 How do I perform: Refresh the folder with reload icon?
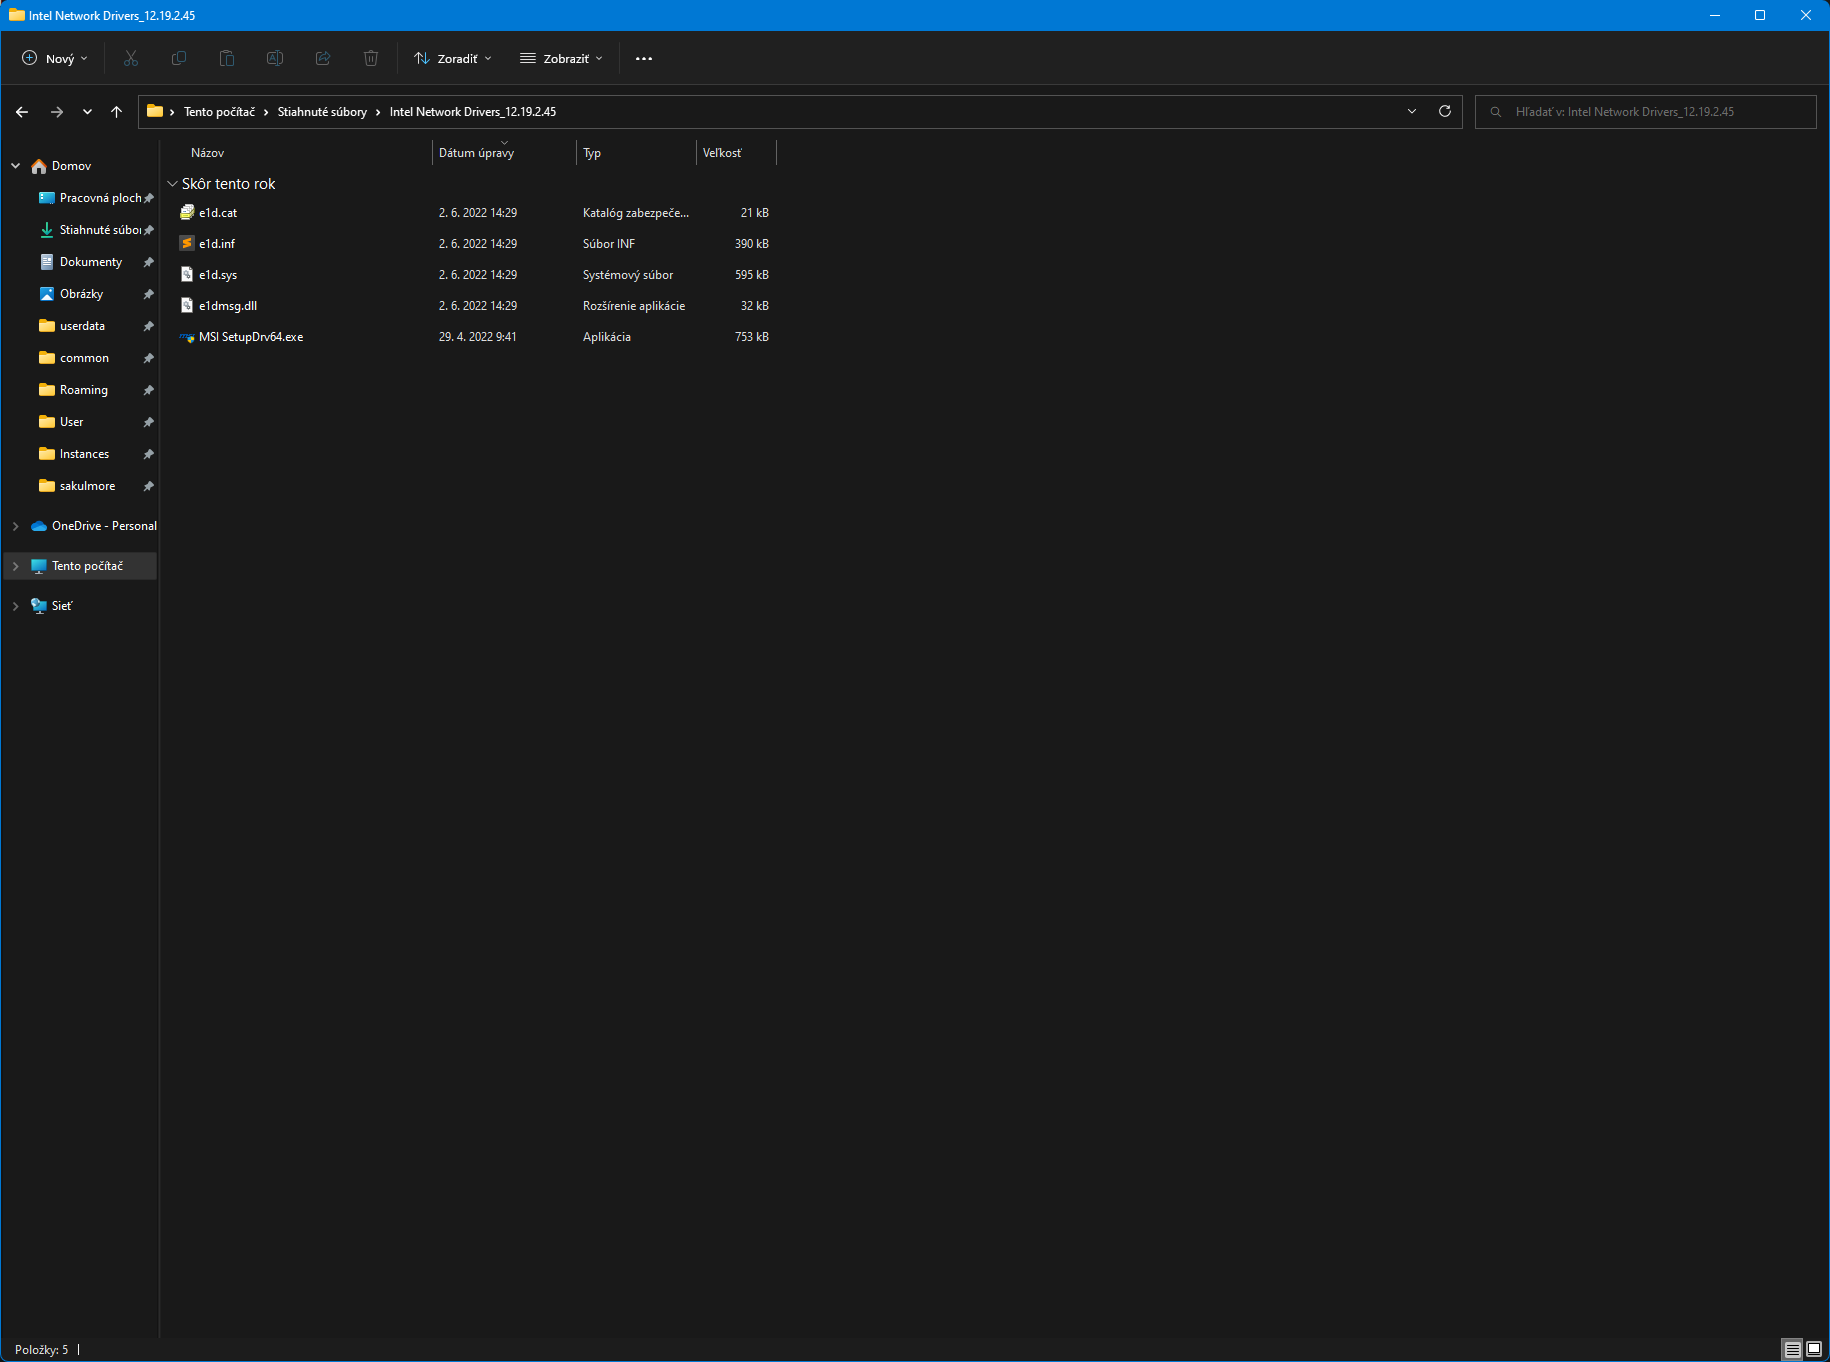(x=1444, y=112)
